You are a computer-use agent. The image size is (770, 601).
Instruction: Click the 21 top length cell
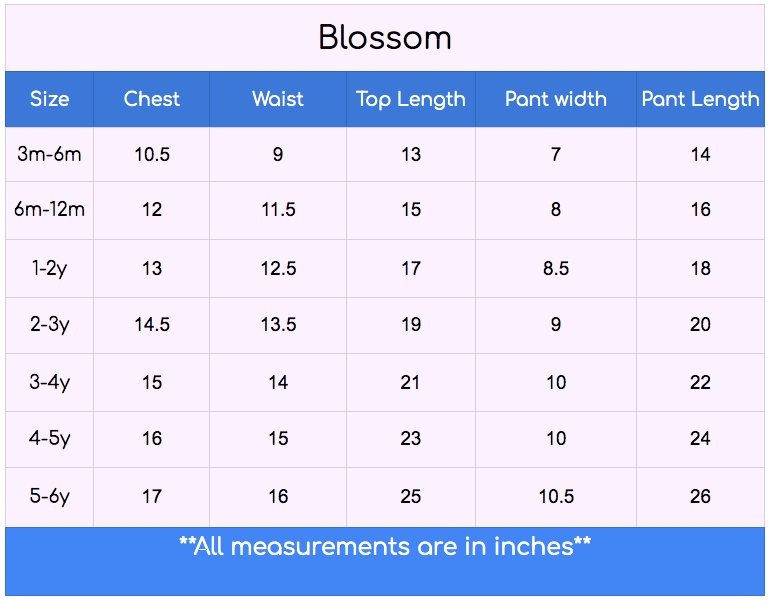click(411, 382)
